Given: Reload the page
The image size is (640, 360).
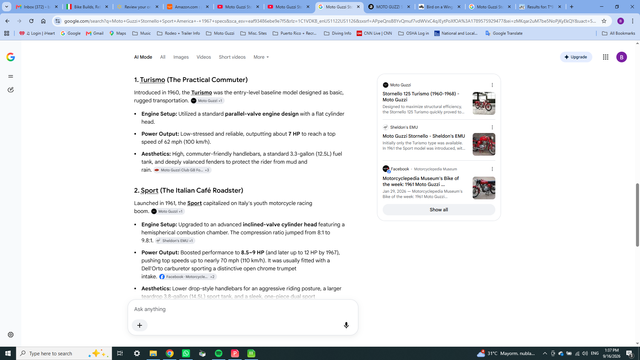Looking at the screenshot, I should click(31, 21).
